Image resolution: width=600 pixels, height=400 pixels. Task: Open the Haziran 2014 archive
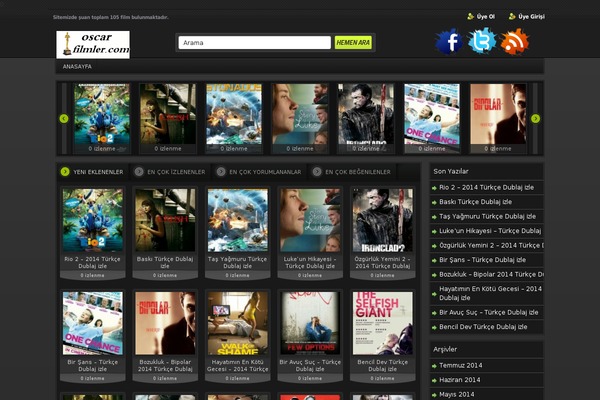(460, 380)
